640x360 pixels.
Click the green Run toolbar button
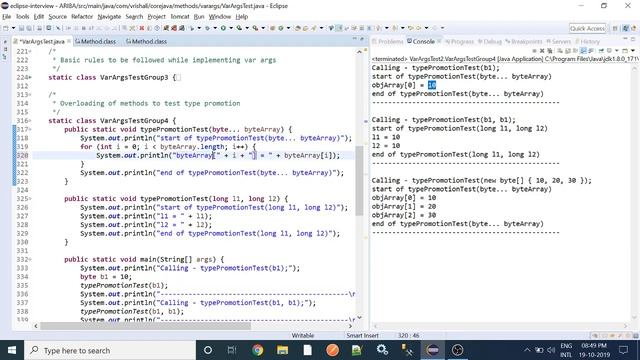(x=223, y=28)
